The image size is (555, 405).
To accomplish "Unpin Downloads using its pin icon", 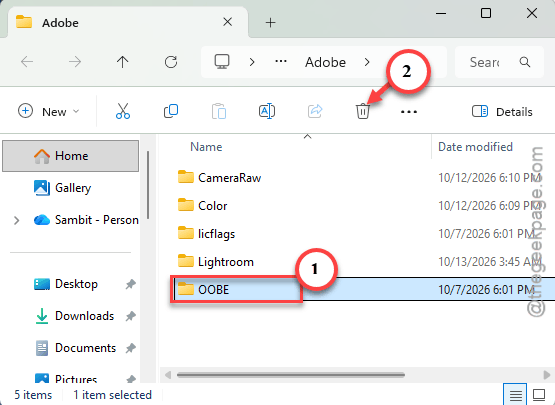I will tap(131, 316).
